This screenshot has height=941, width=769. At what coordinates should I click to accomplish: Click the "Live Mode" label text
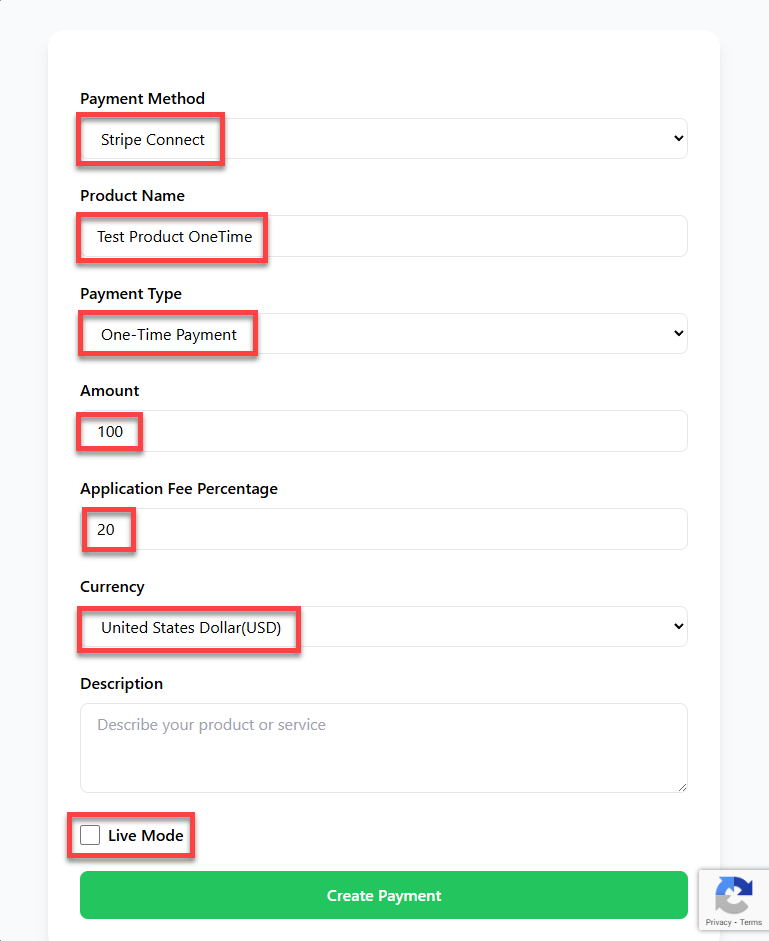(146, 835)
